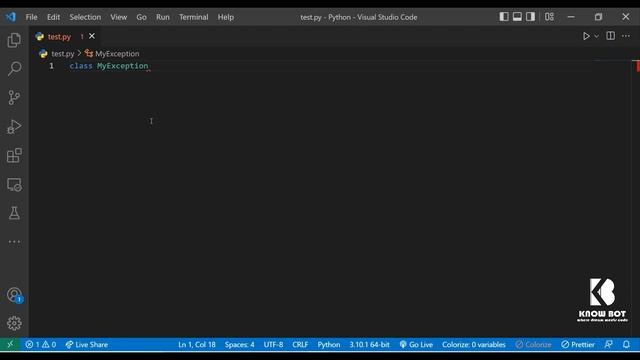Open the Search view

point(14,69)
